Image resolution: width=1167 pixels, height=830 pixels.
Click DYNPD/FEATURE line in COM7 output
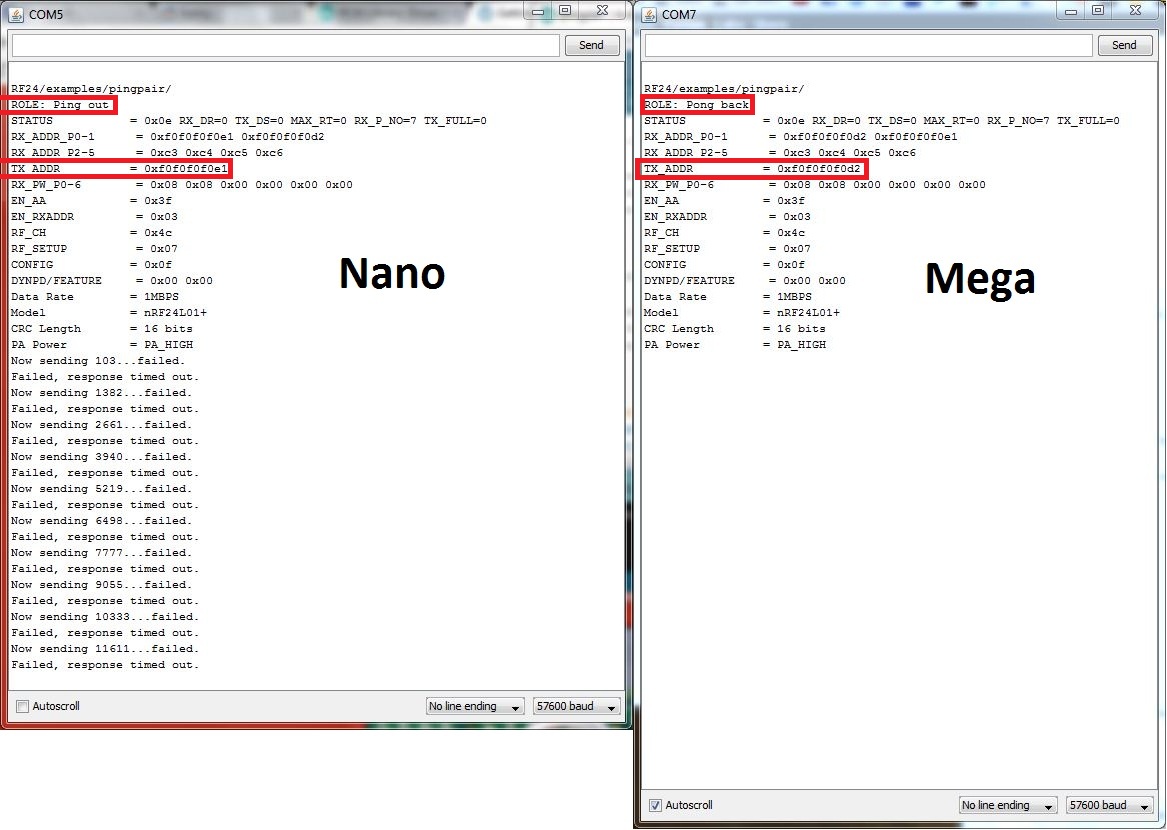pos(745,281)
